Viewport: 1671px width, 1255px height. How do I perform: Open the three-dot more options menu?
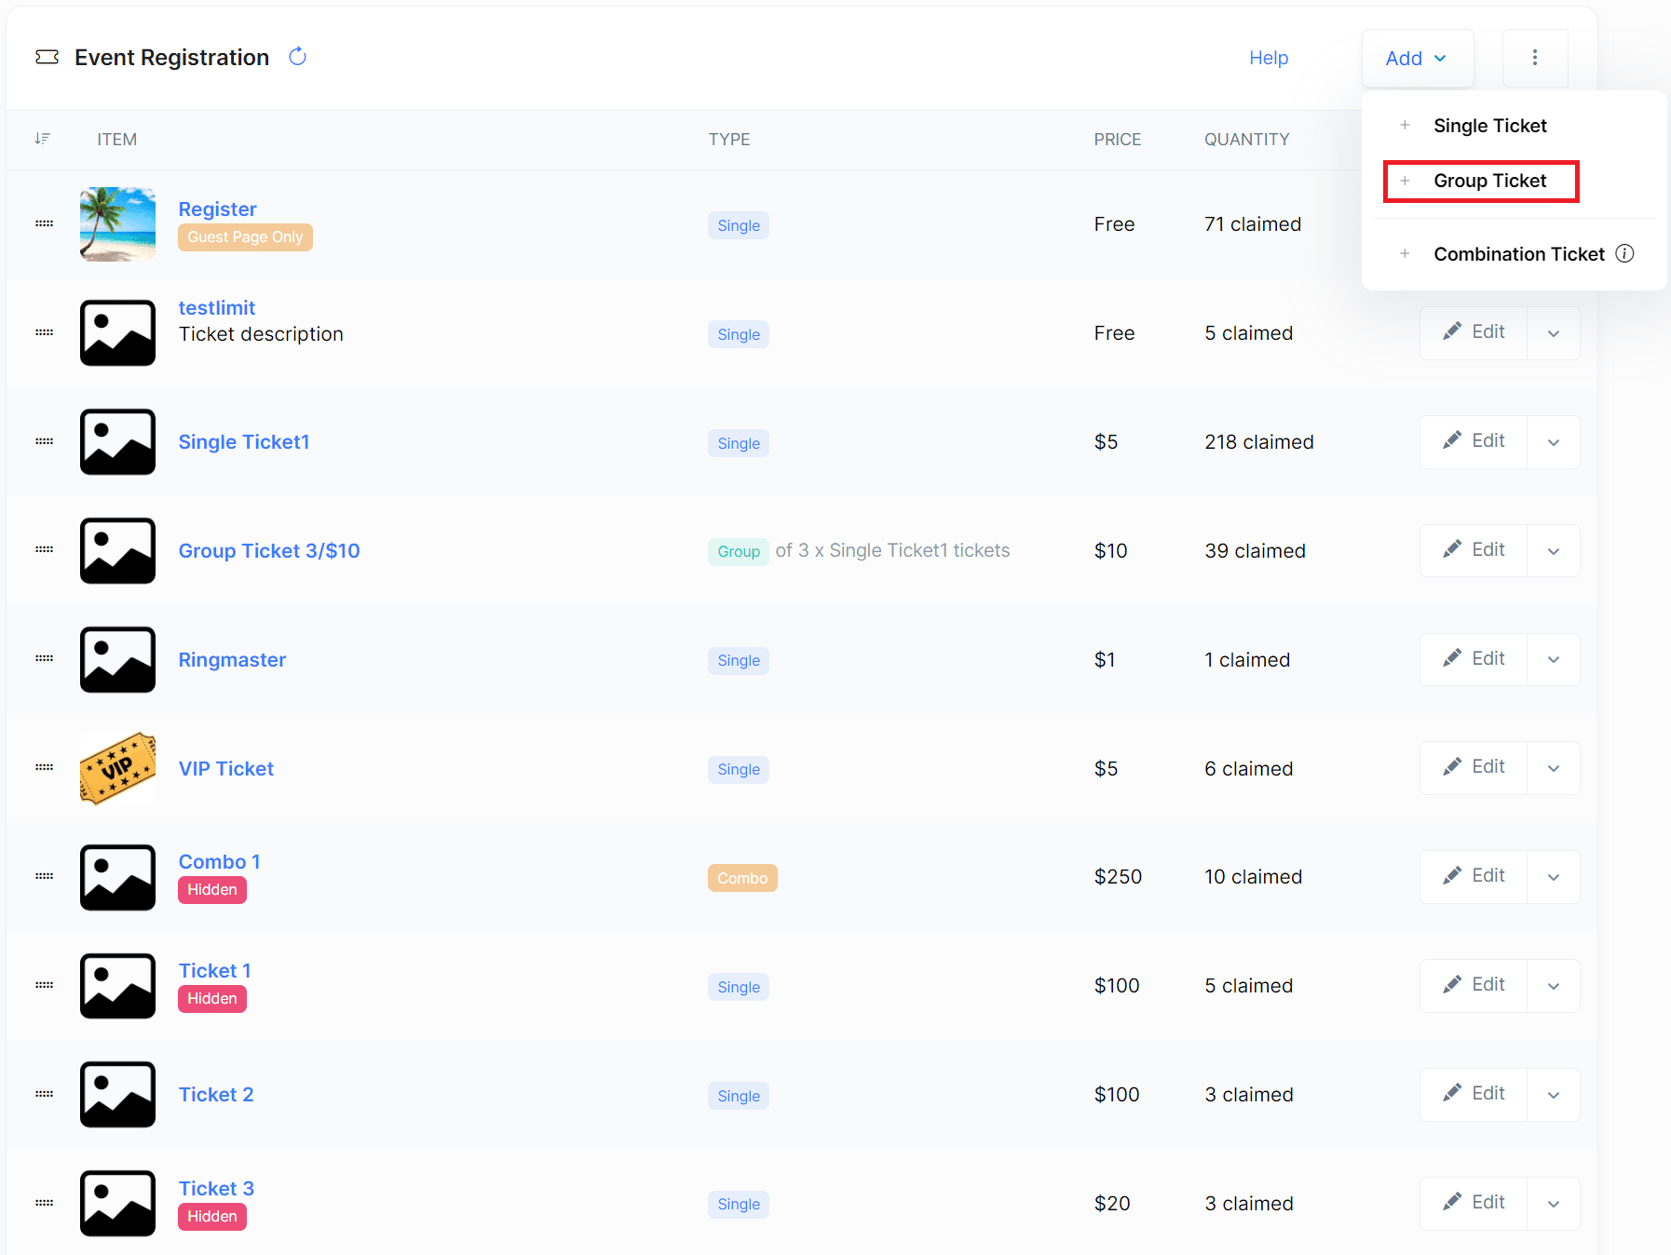click(x=1535, y=58)
